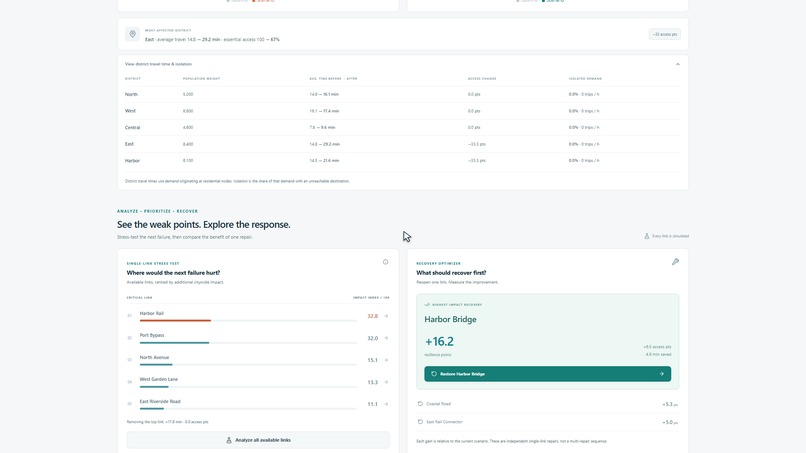
Task: Click the Population Weight column header
Action: [202, 79]
